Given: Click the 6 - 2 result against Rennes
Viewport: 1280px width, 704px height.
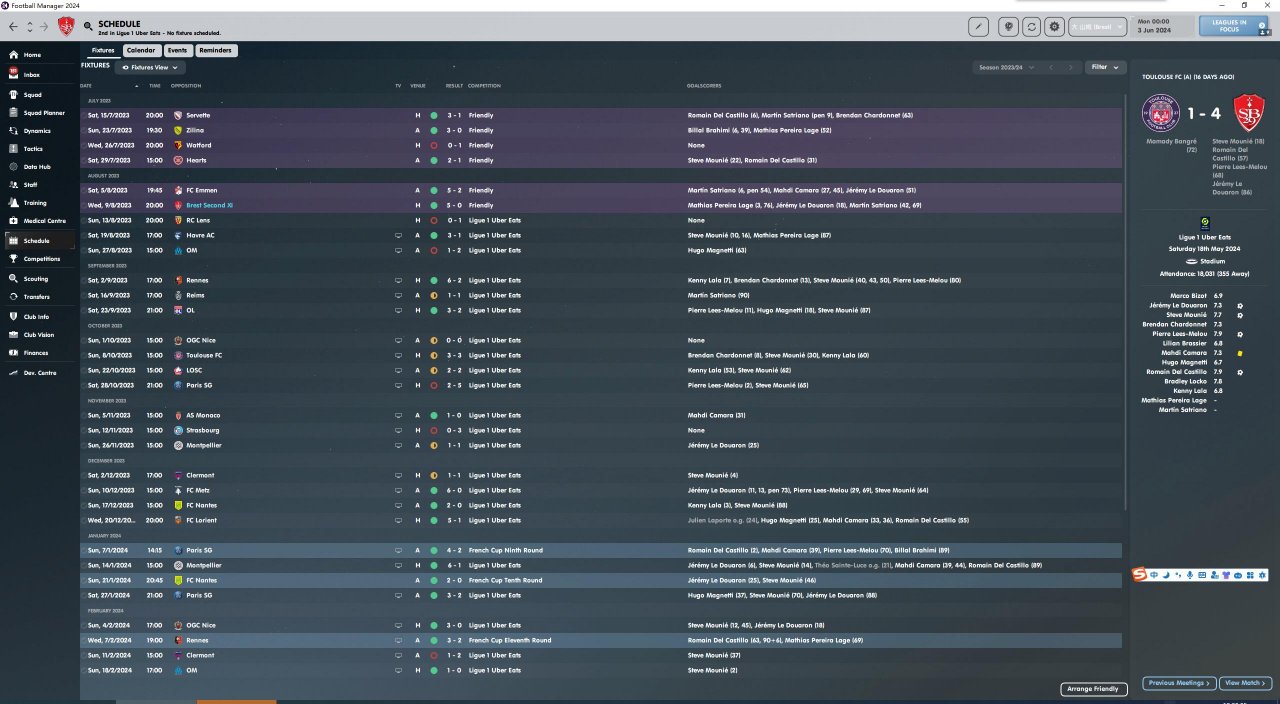Looking at the screenshot, I should (454, 280).
